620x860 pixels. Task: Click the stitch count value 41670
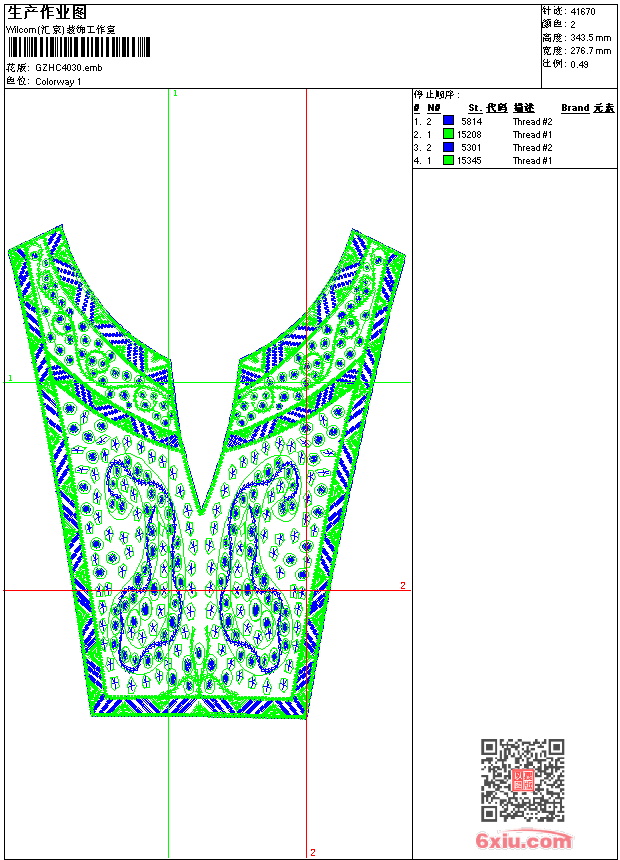tap(583, 11)
